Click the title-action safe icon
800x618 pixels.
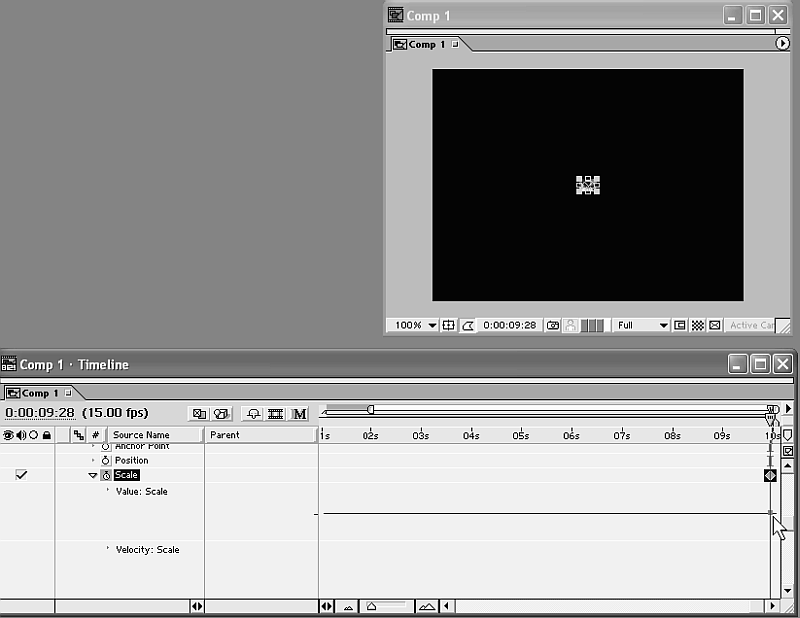click(449, 325)
